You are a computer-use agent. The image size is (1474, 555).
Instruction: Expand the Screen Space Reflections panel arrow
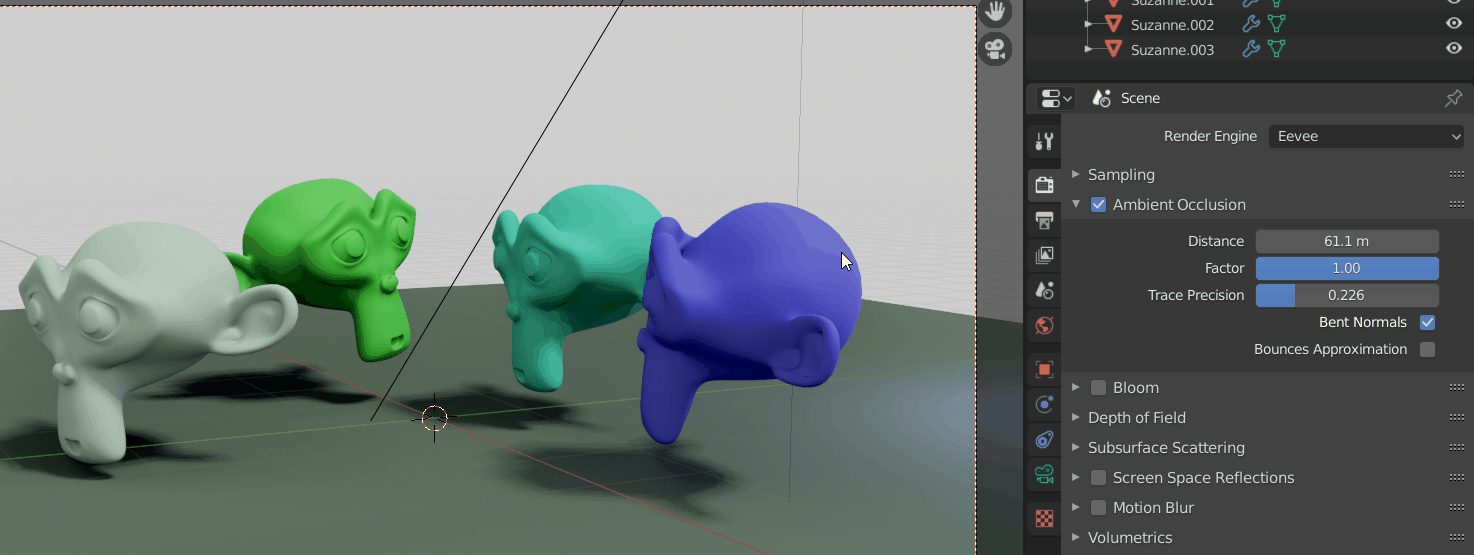click(x=1076, y=477)
